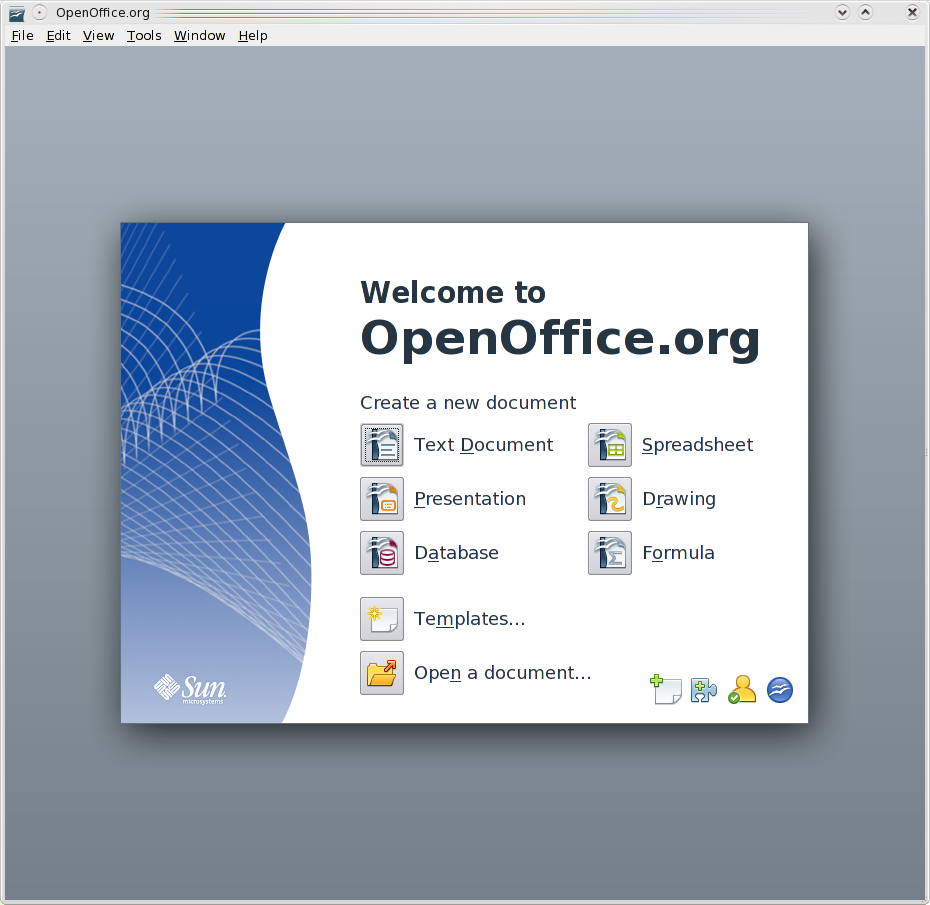Toggle the round pin button in title bar
This screenshot has width=930, height=905.
[40, 12]
